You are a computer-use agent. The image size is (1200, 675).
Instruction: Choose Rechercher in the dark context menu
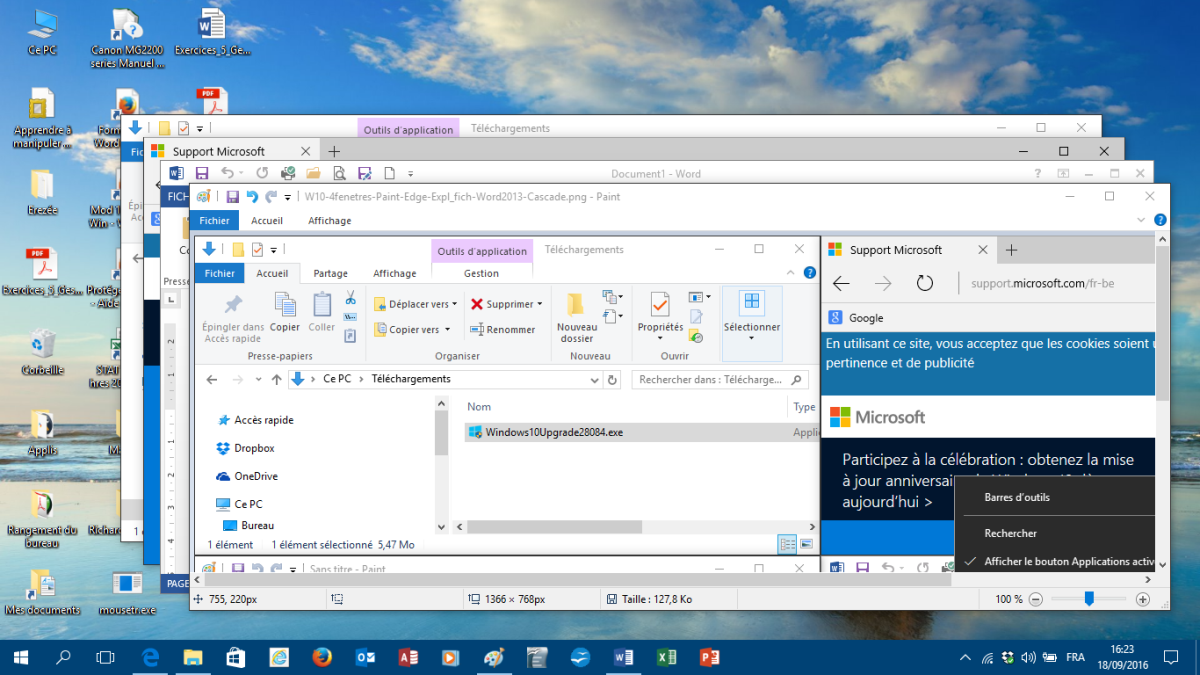(1010, 533)
